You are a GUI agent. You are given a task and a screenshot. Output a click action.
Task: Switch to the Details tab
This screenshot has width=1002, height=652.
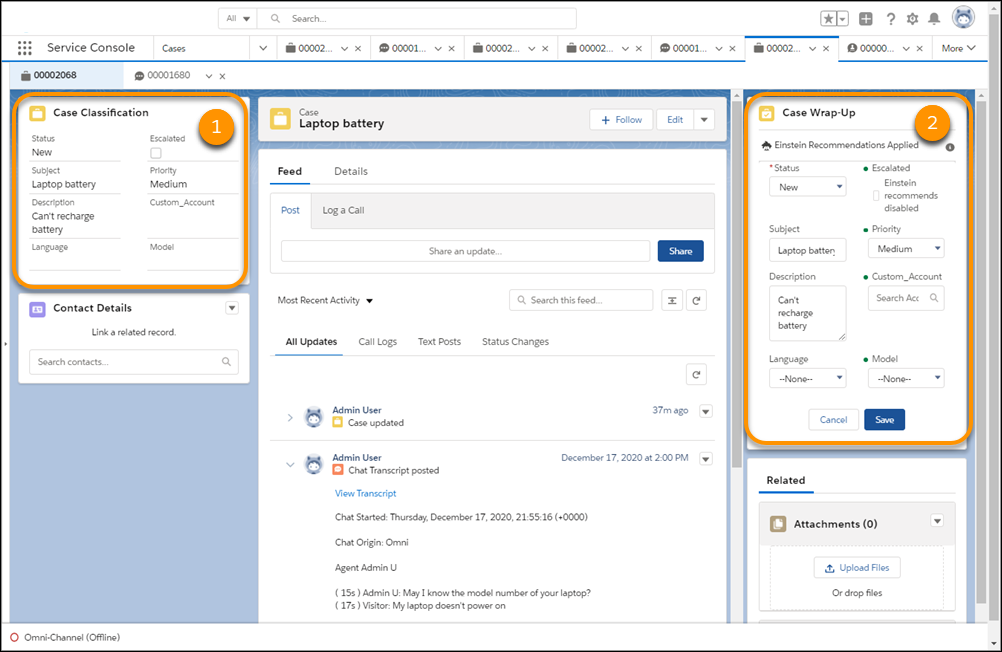click(351, 171)
